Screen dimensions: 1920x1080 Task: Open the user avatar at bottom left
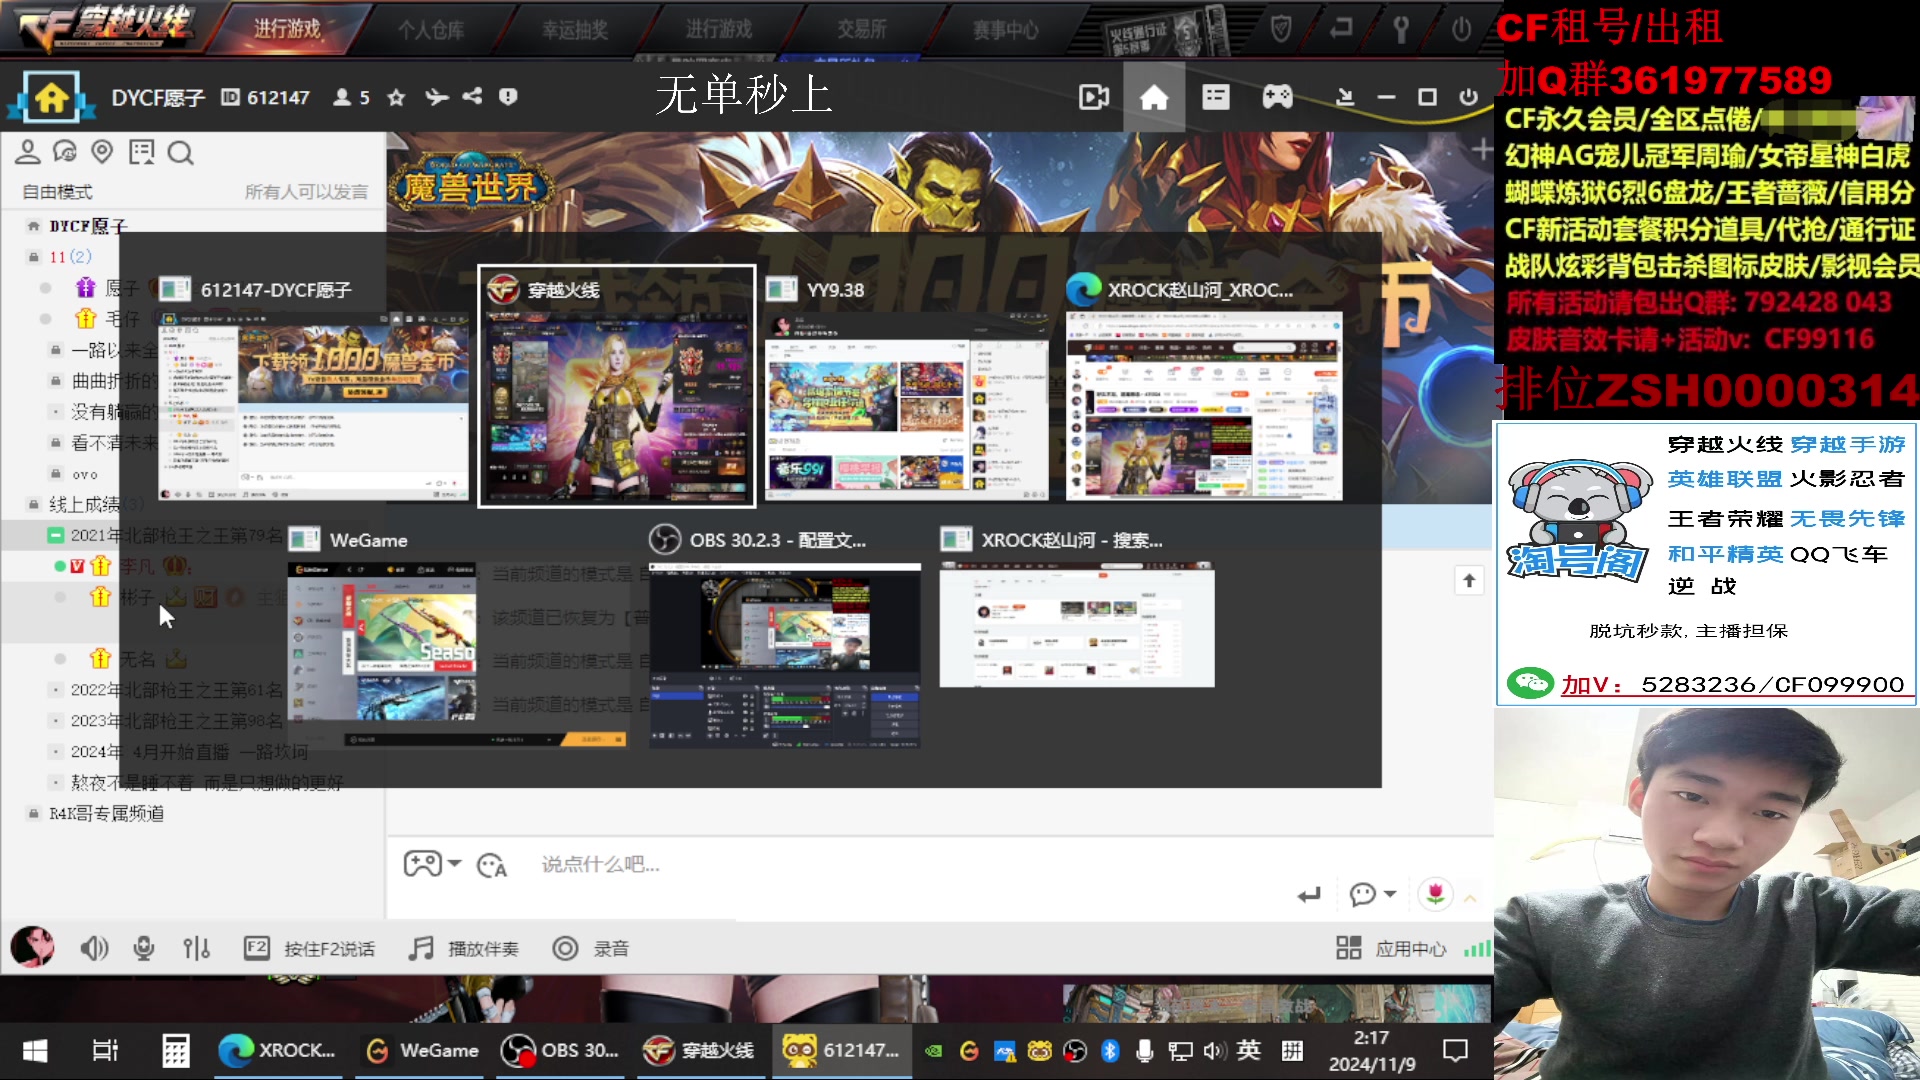32,947
